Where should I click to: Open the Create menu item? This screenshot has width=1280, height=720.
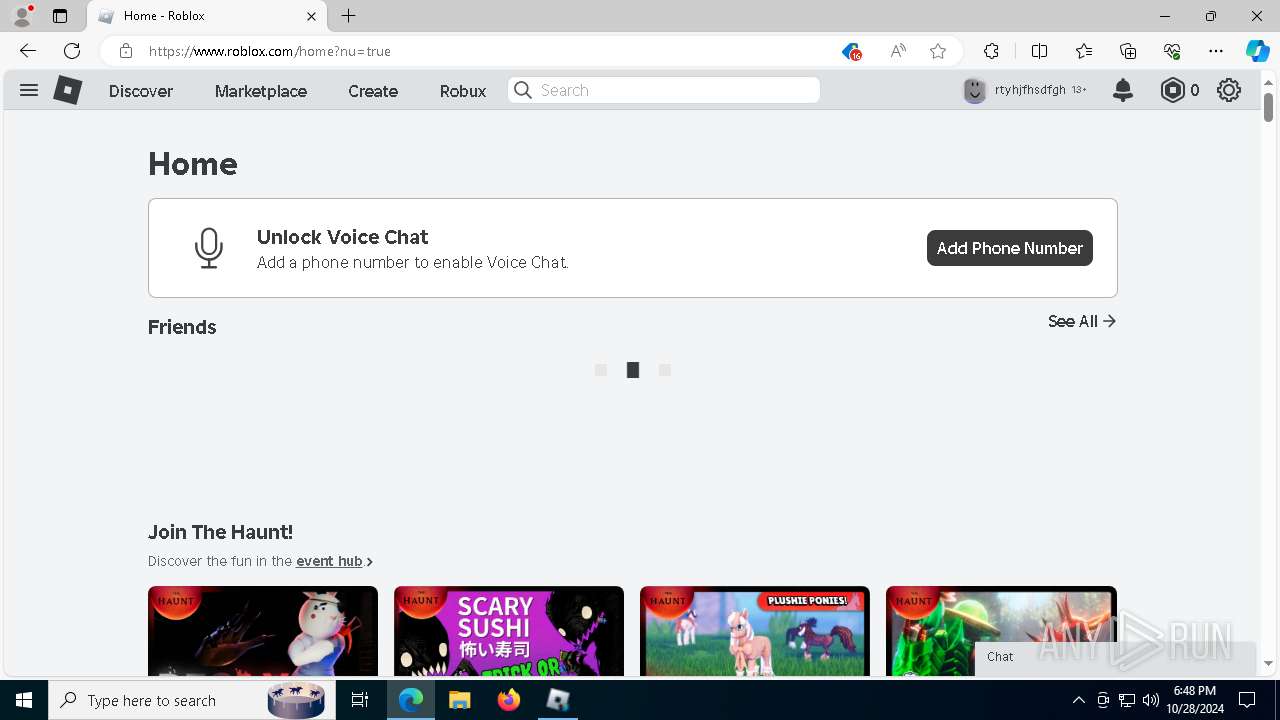[x=373, y=90]
